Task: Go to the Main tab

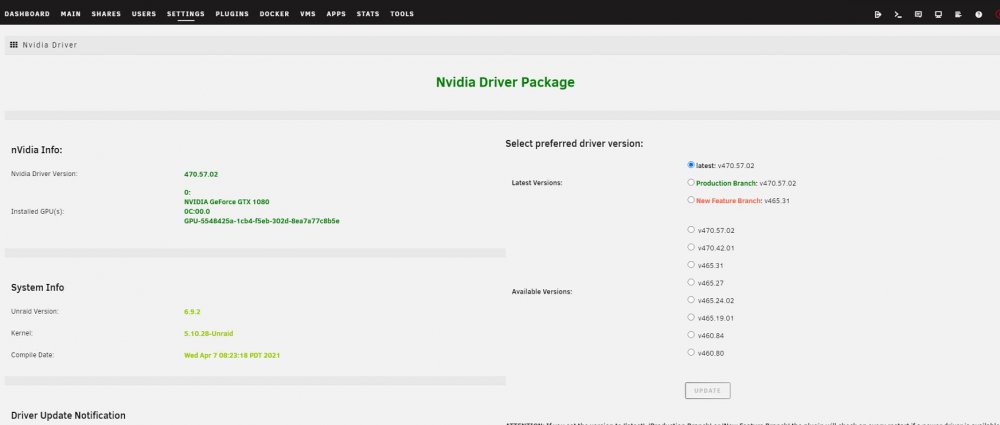Action: tap(71, 14)
